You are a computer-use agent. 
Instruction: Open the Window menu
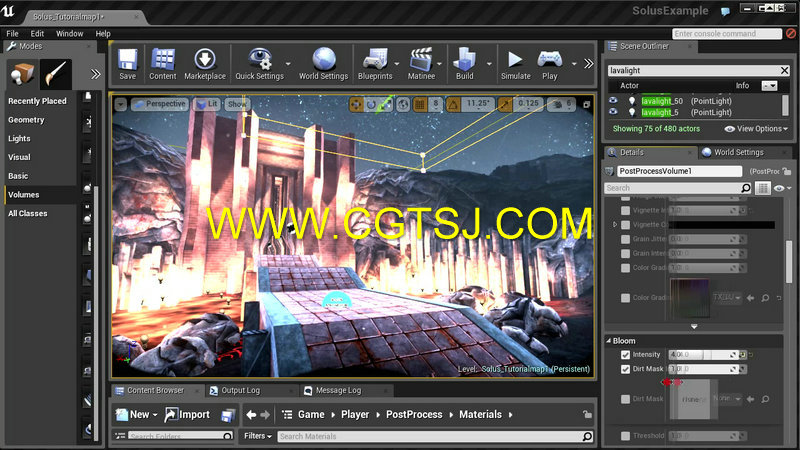pyautogui.click(x=69, y=34)
